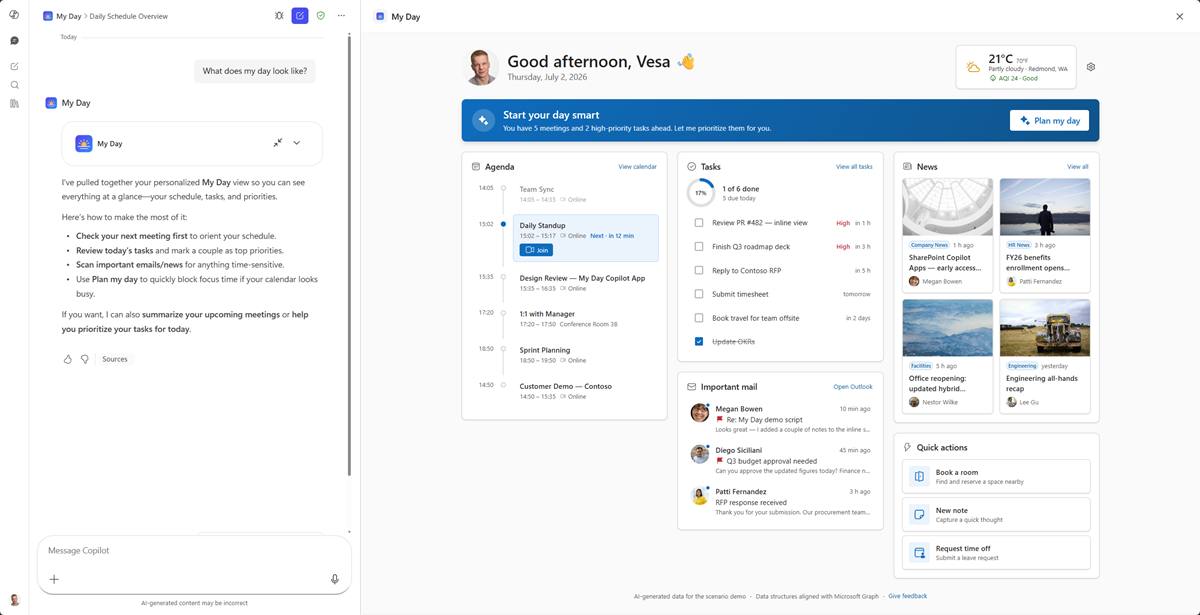Open Megan Bowen's My Day demo script email

780,419
